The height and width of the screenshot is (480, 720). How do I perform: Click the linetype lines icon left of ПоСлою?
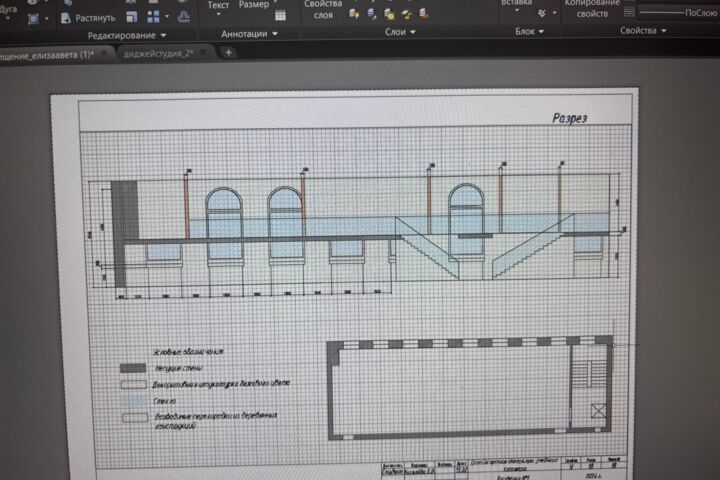point(629,12)
